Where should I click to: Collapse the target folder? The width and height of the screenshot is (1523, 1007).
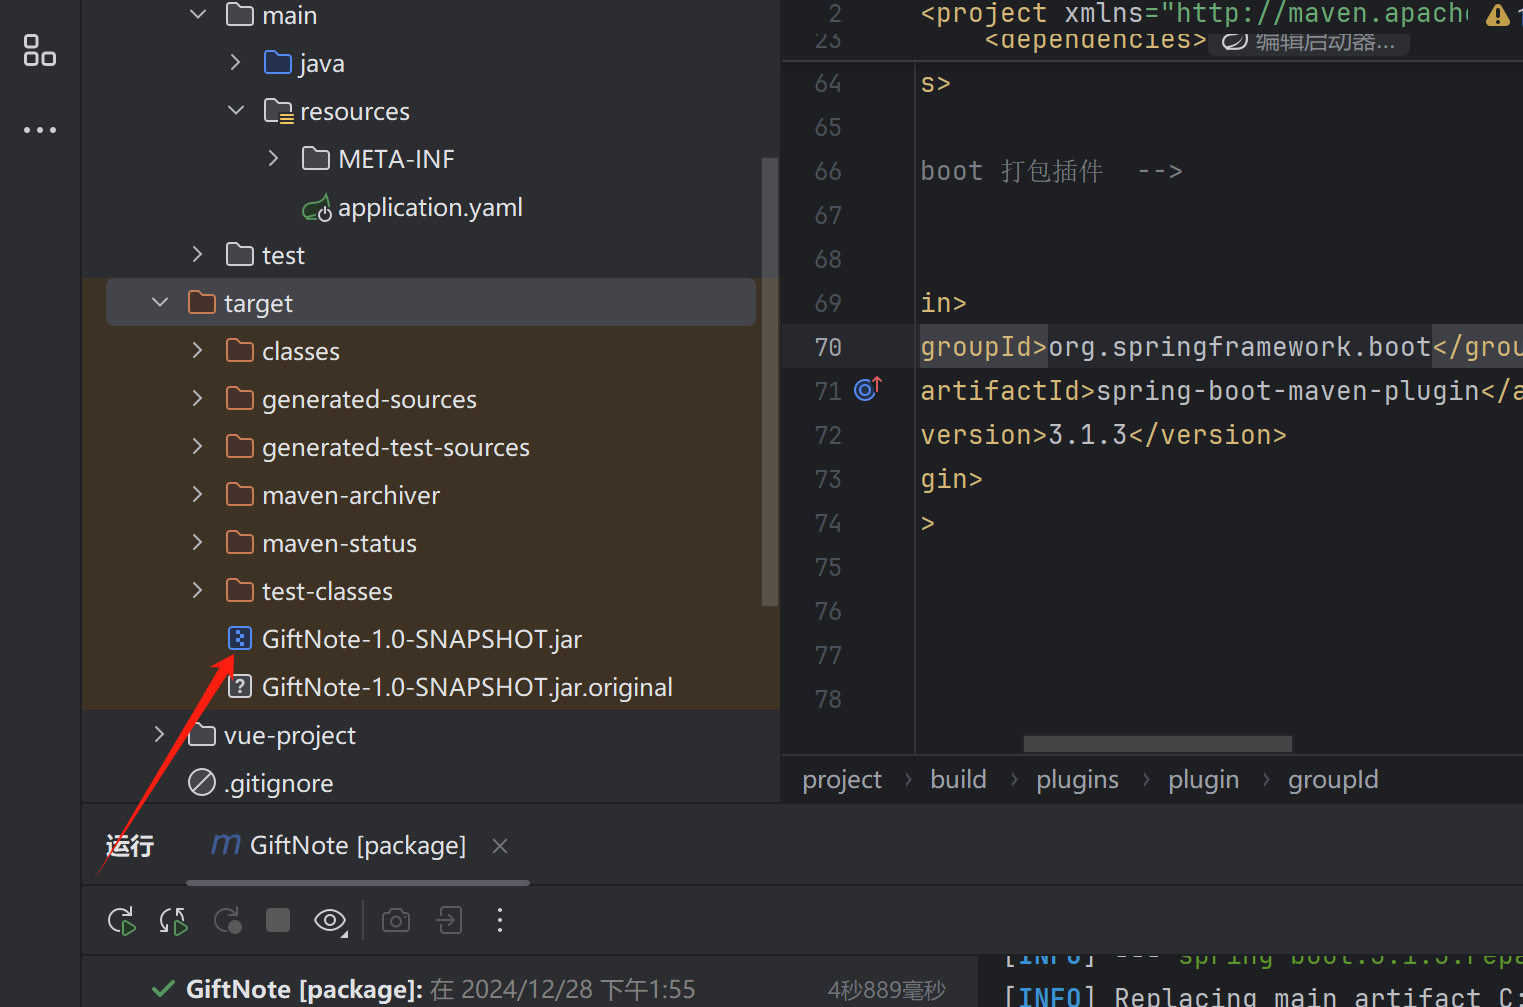click(160, 302)
